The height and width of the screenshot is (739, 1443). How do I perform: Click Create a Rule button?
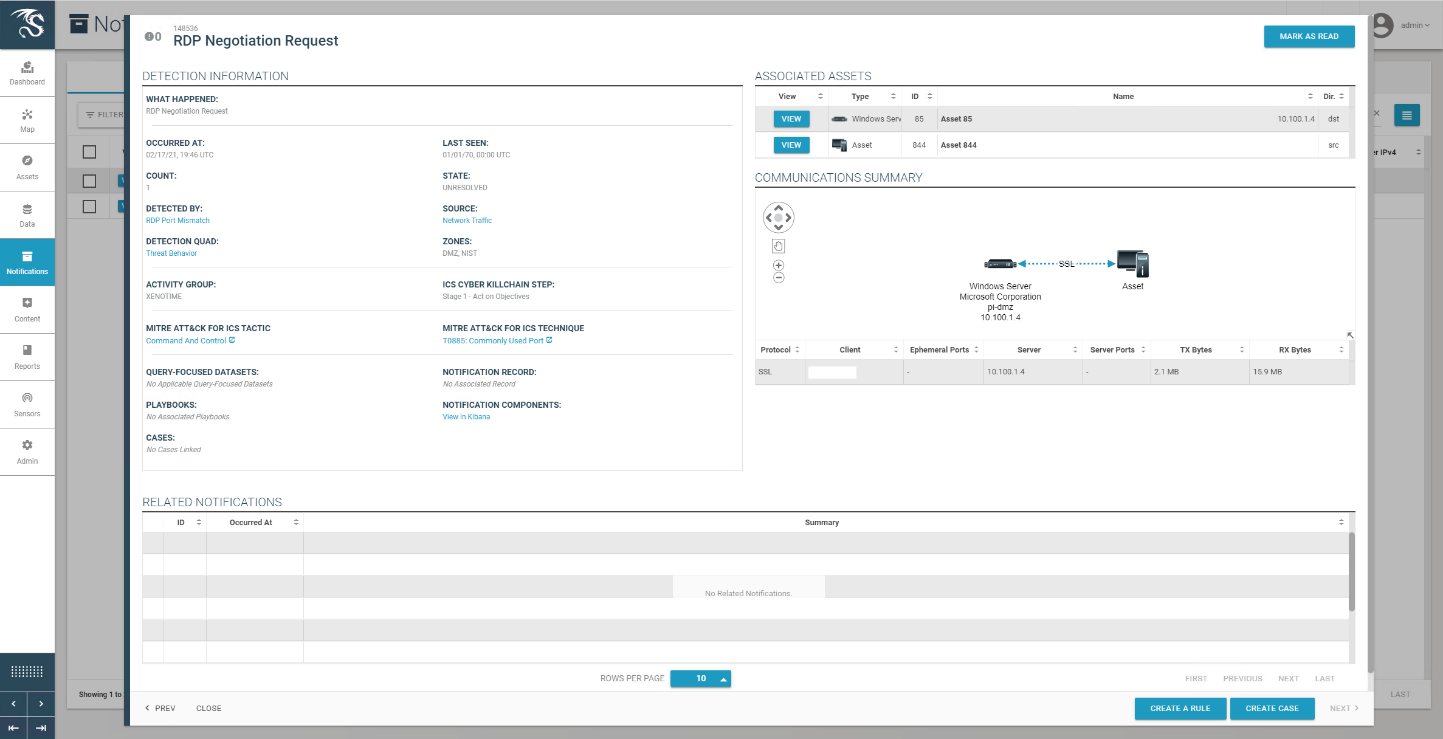[x=1180, y=708]
